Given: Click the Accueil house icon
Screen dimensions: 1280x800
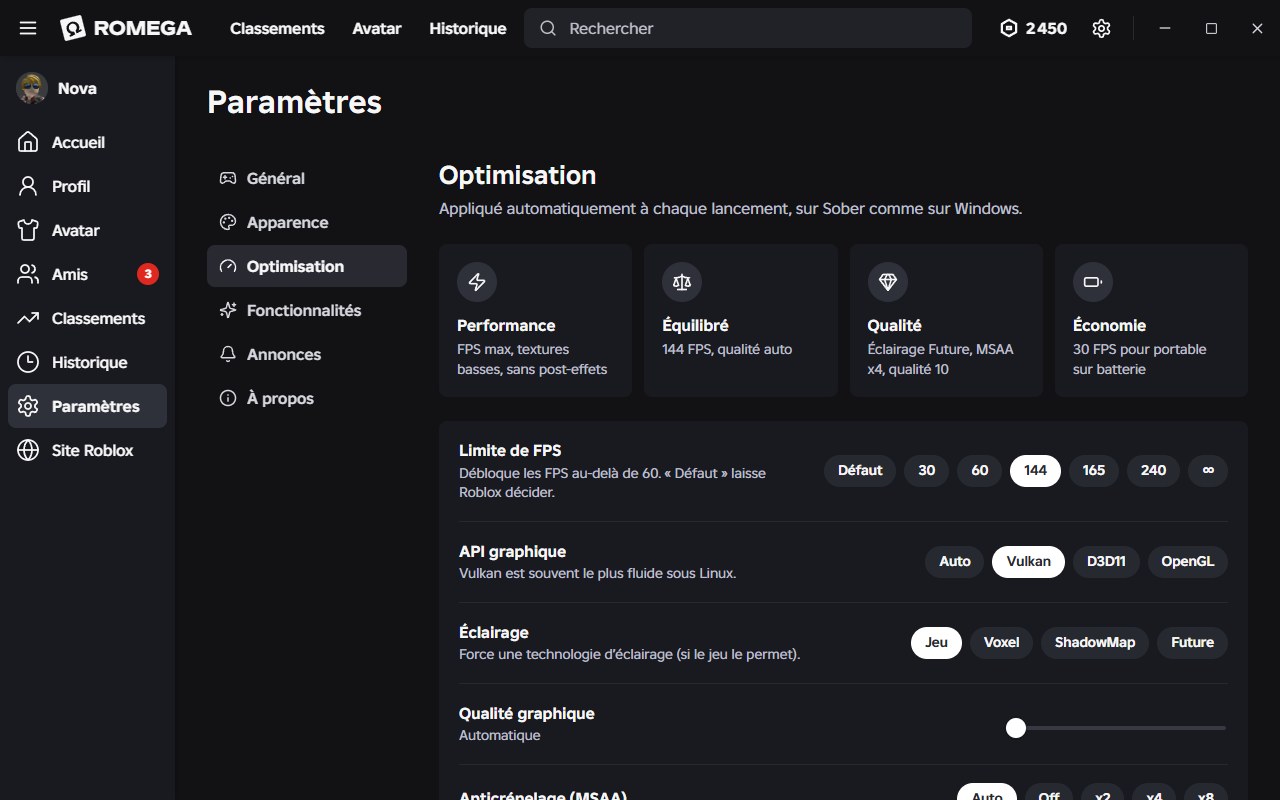Looking at the screenshot, I should (29, 142).
